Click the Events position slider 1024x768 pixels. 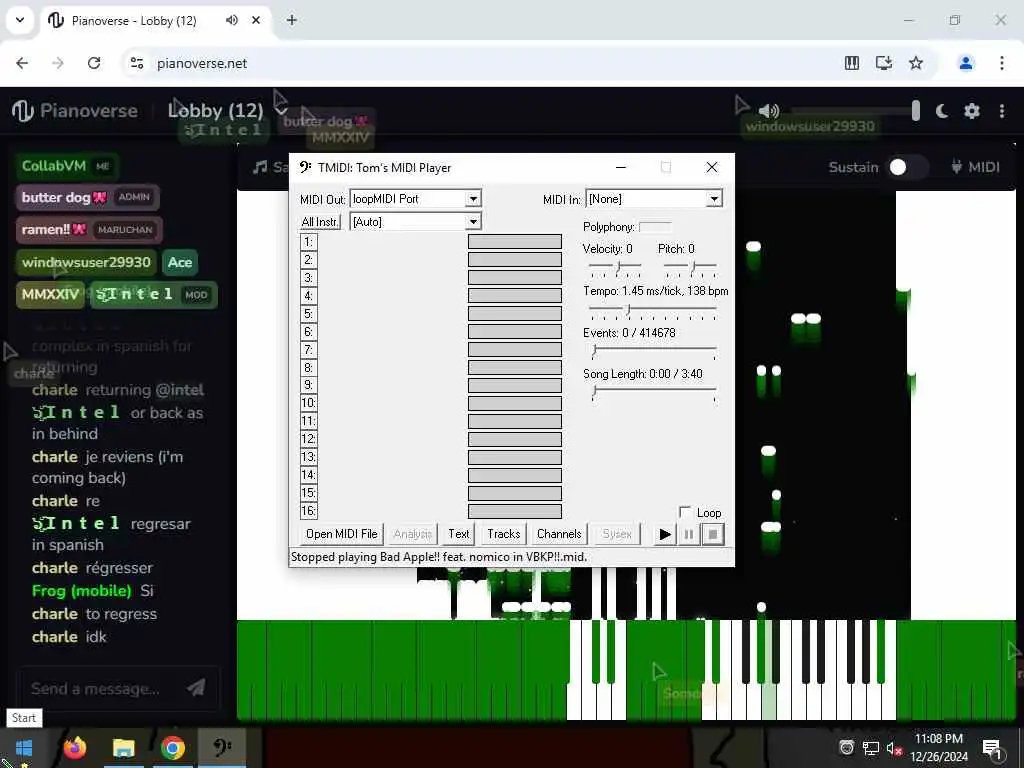[652, 352]
